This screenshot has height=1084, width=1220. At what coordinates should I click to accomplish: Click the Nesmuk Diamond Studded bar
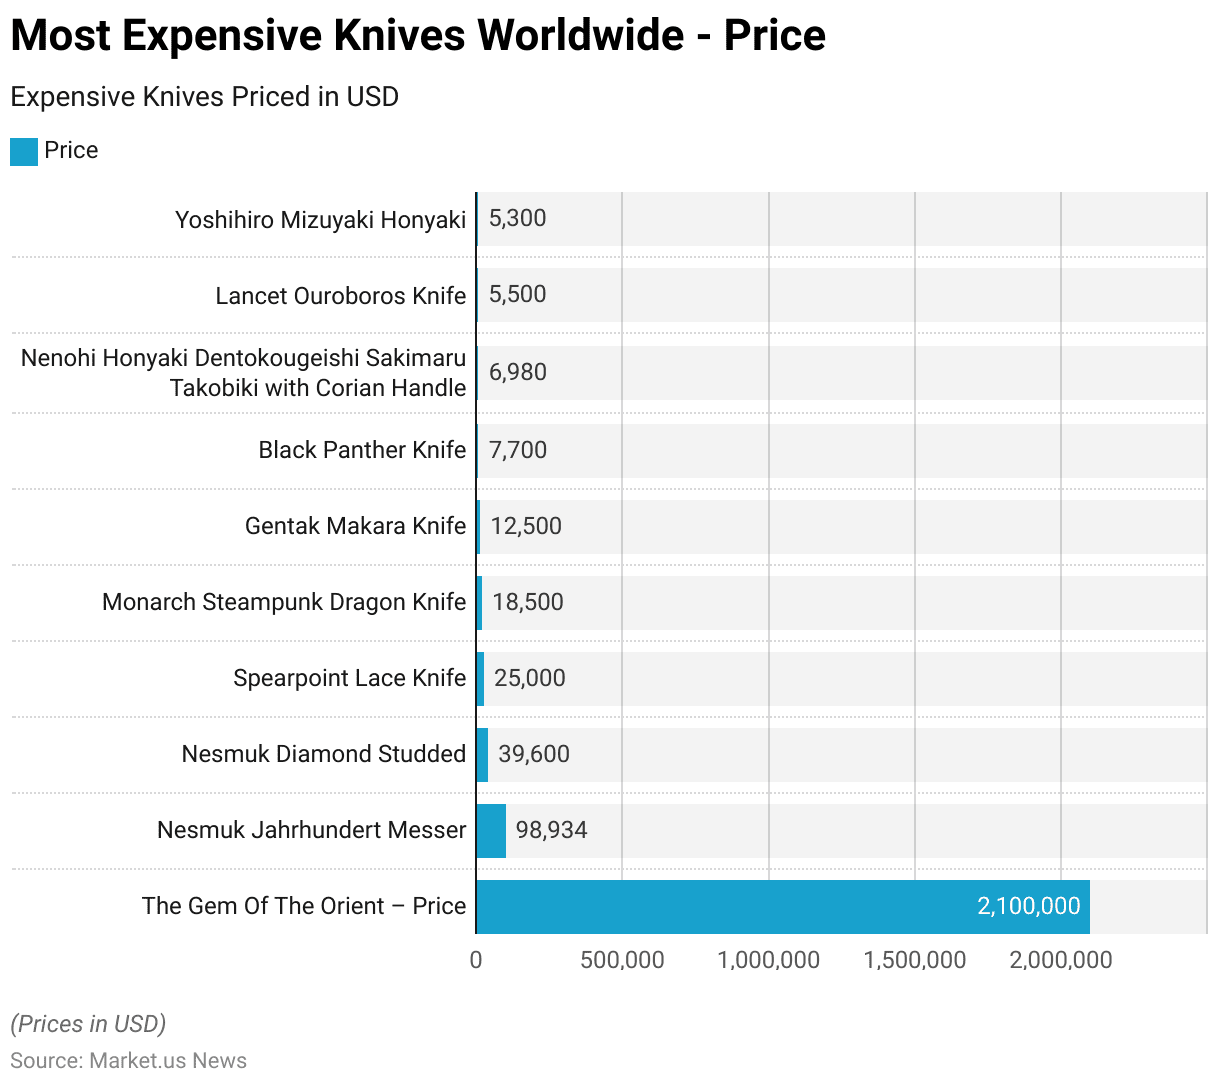click(x=482, y=755)
